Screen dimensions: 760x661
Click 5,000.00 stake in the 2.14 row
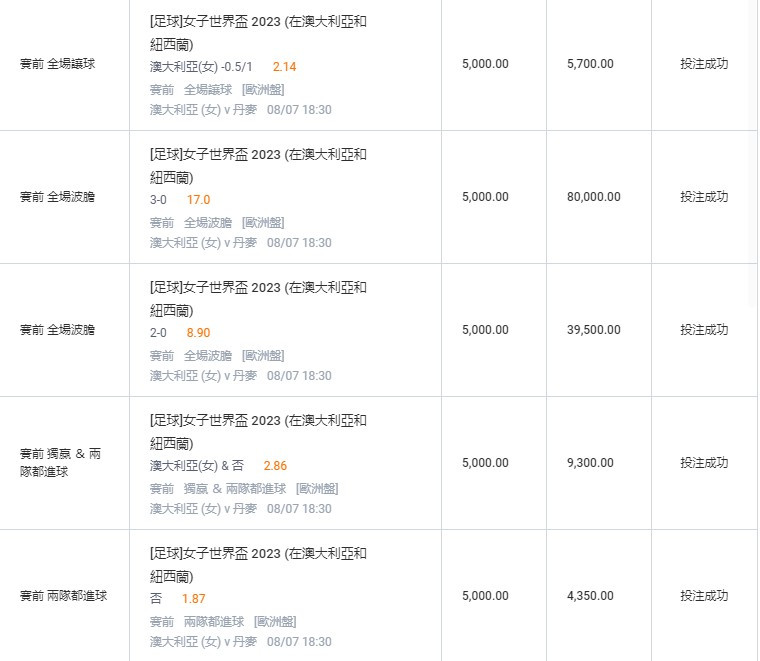(485, 64)
